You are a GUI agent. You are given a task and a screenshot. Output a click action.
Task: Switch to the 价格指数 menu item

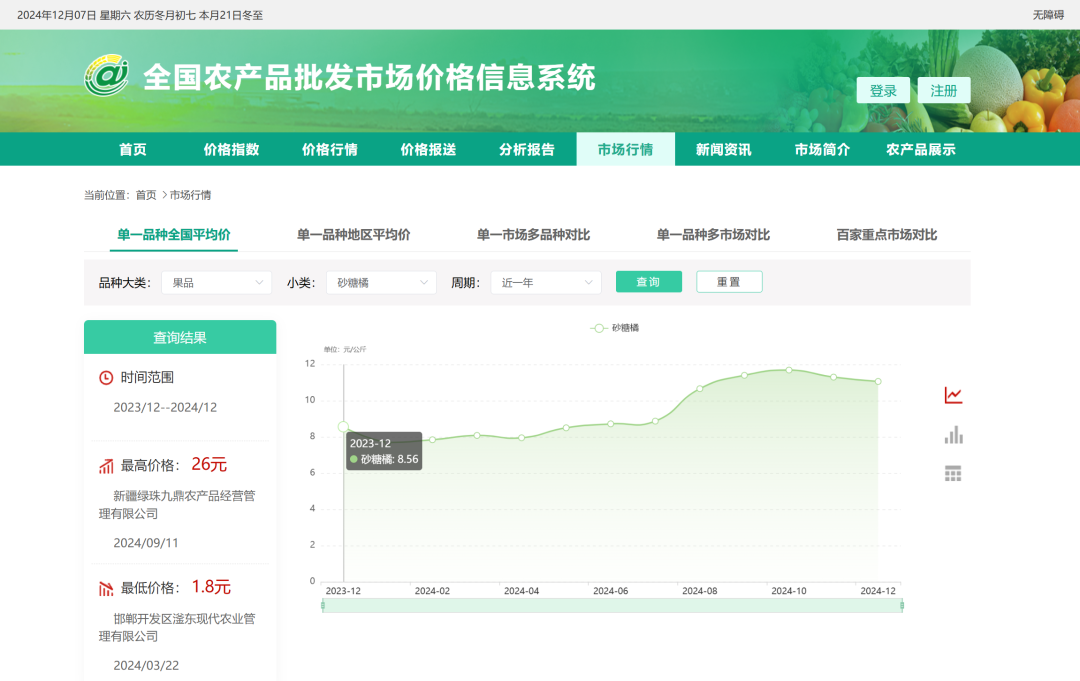[230, 147]
